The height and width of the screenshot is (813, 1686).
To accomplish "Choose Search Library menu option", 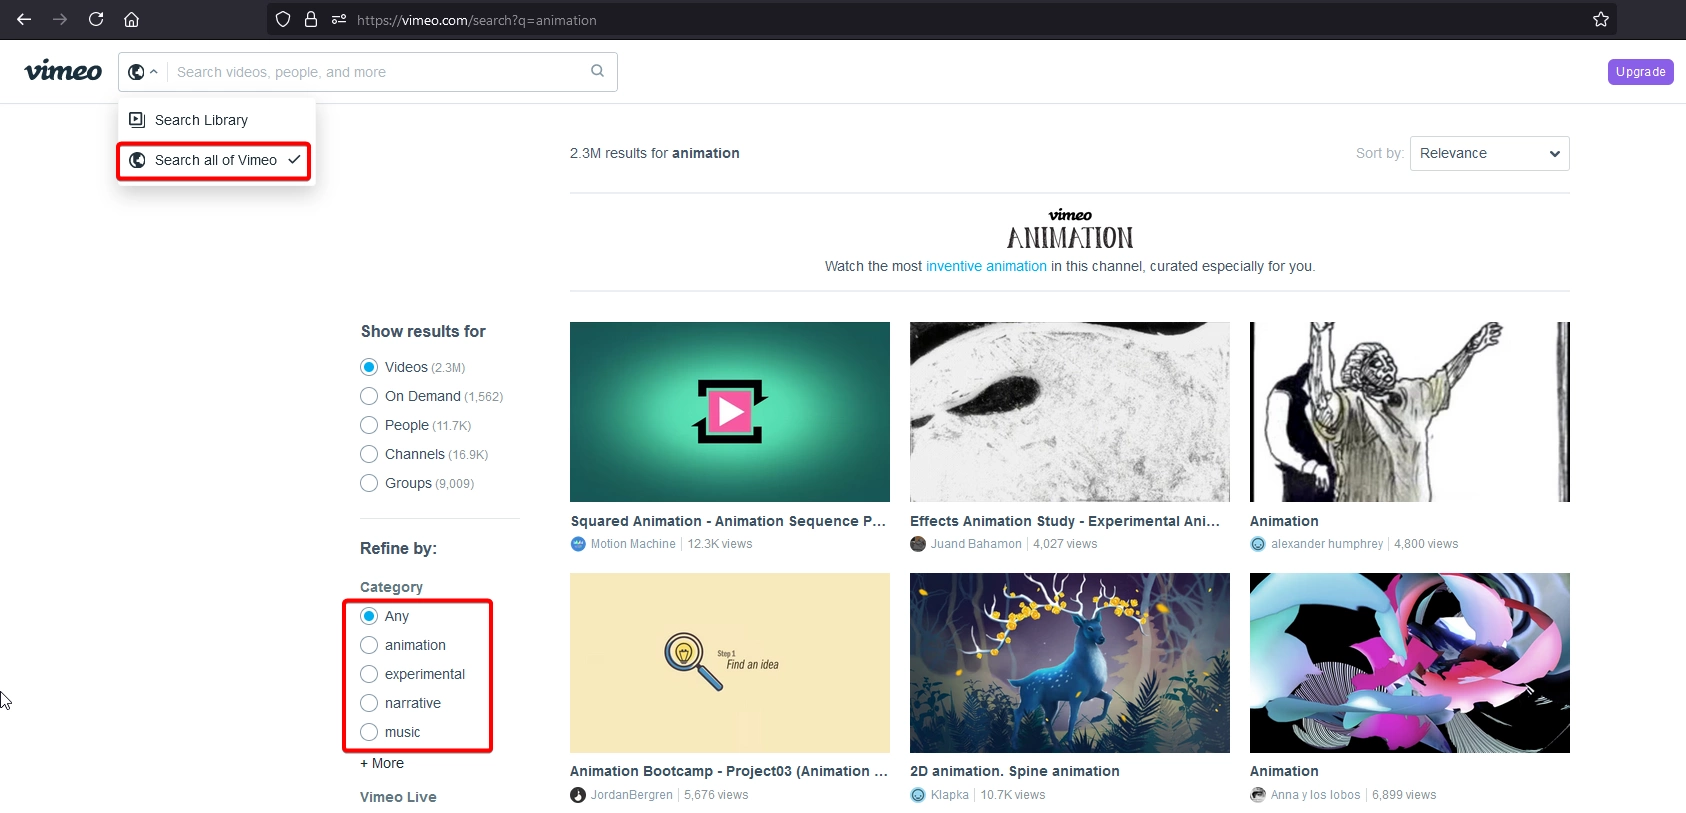I will tap(216, 120).
